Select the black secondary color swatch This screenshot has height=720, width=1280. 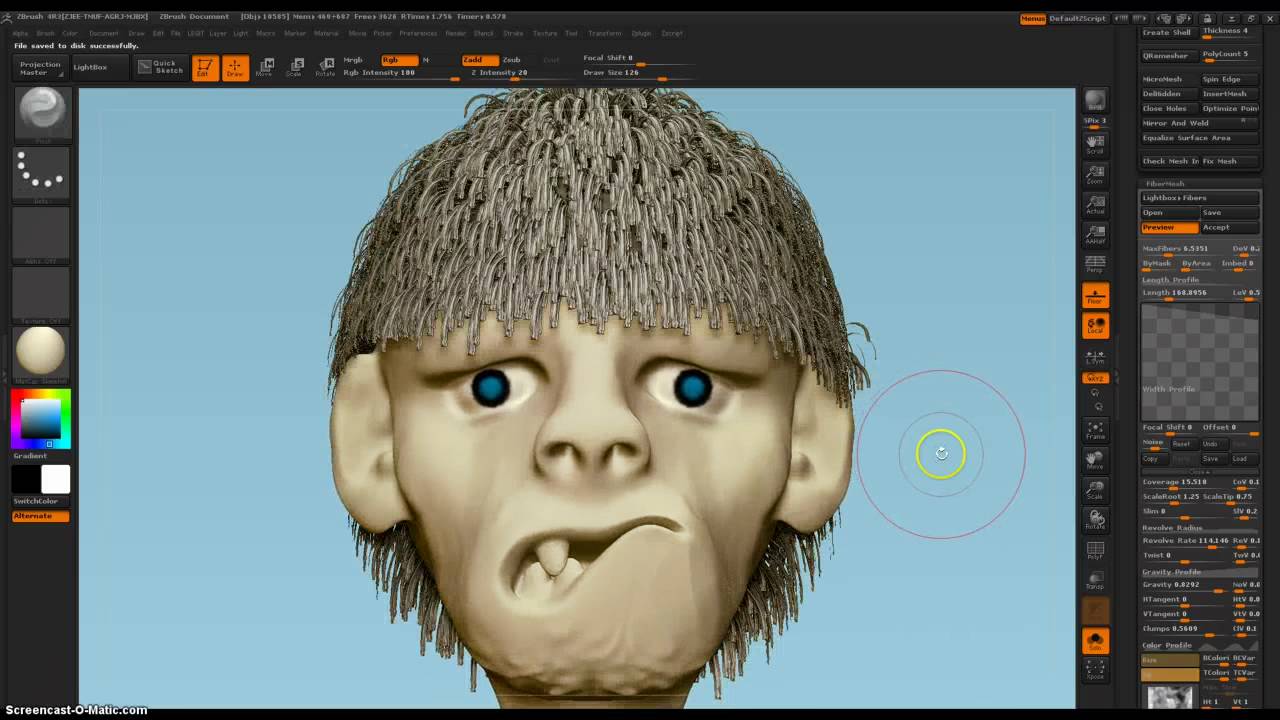[26, 479]
